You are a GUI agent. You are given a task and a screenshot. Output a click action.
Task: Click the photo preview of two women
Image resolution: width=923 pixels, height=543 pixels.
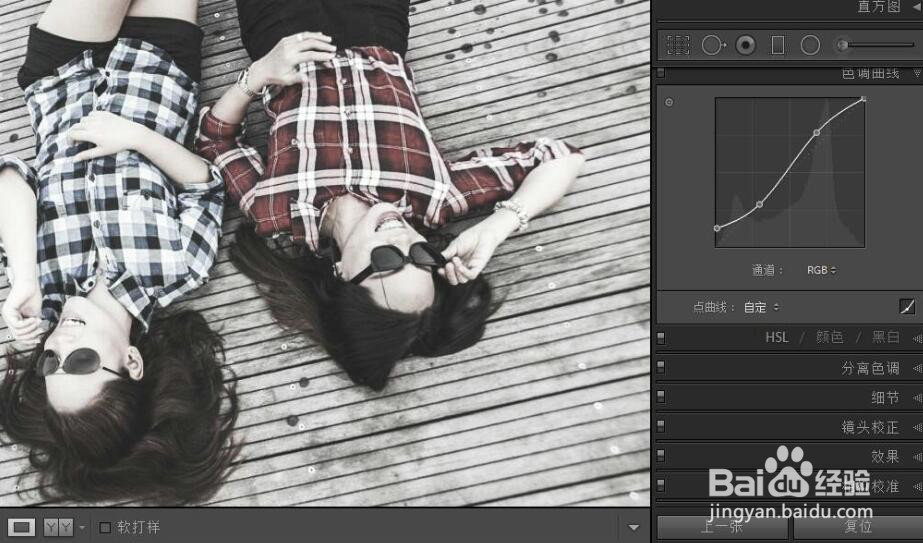[x=324, y=253]
